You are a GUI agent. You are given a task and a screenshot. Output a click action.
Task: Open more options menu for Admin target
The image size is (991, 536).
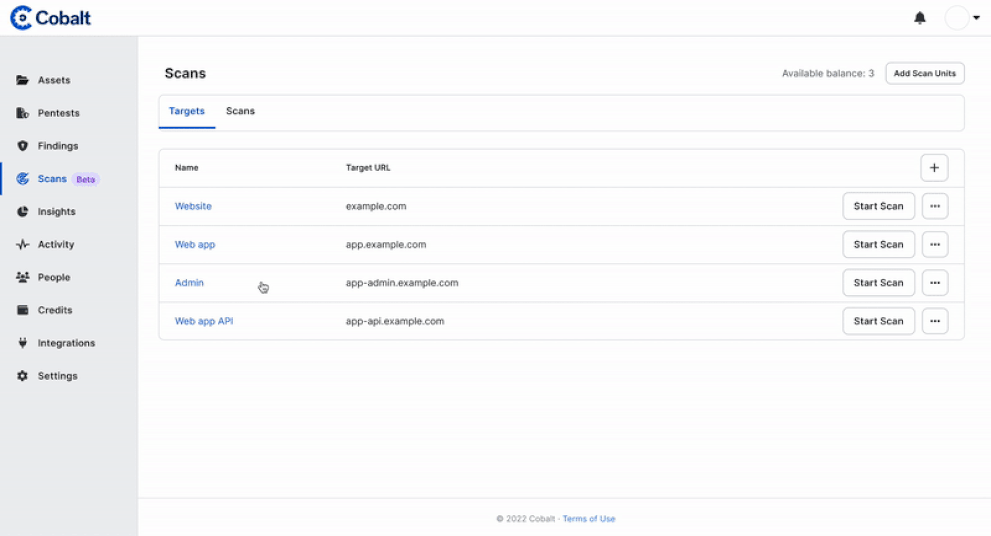click(x=934, y=283)
